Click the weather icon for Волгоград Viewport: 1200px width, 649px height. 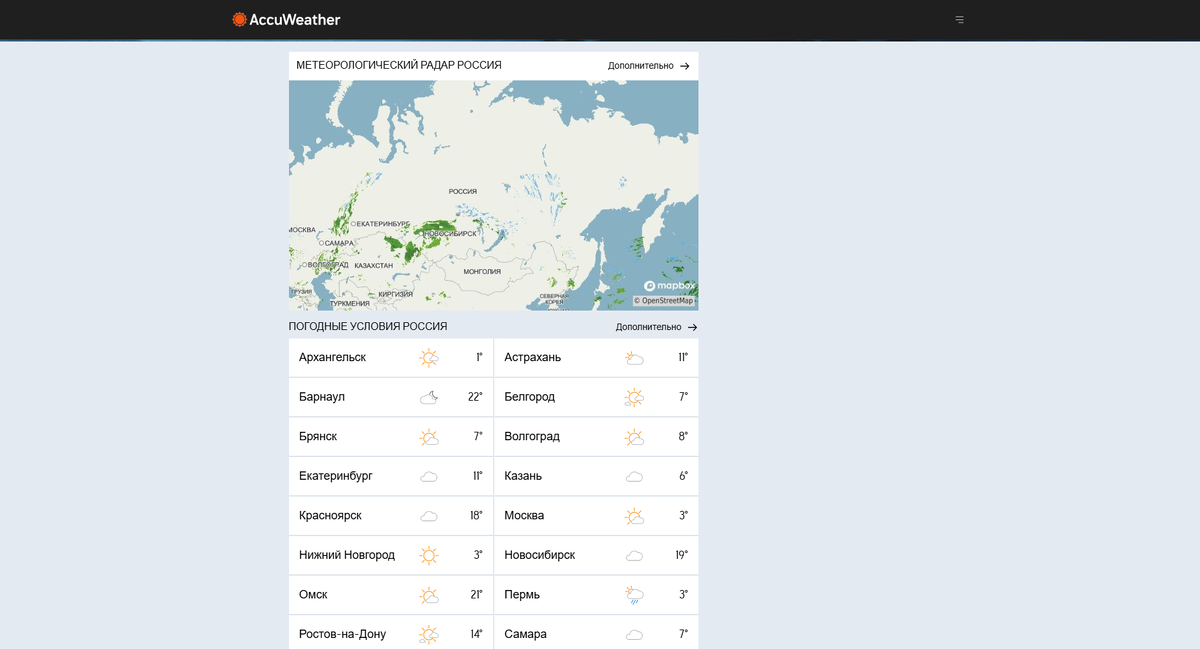click(x=634, y=436)
